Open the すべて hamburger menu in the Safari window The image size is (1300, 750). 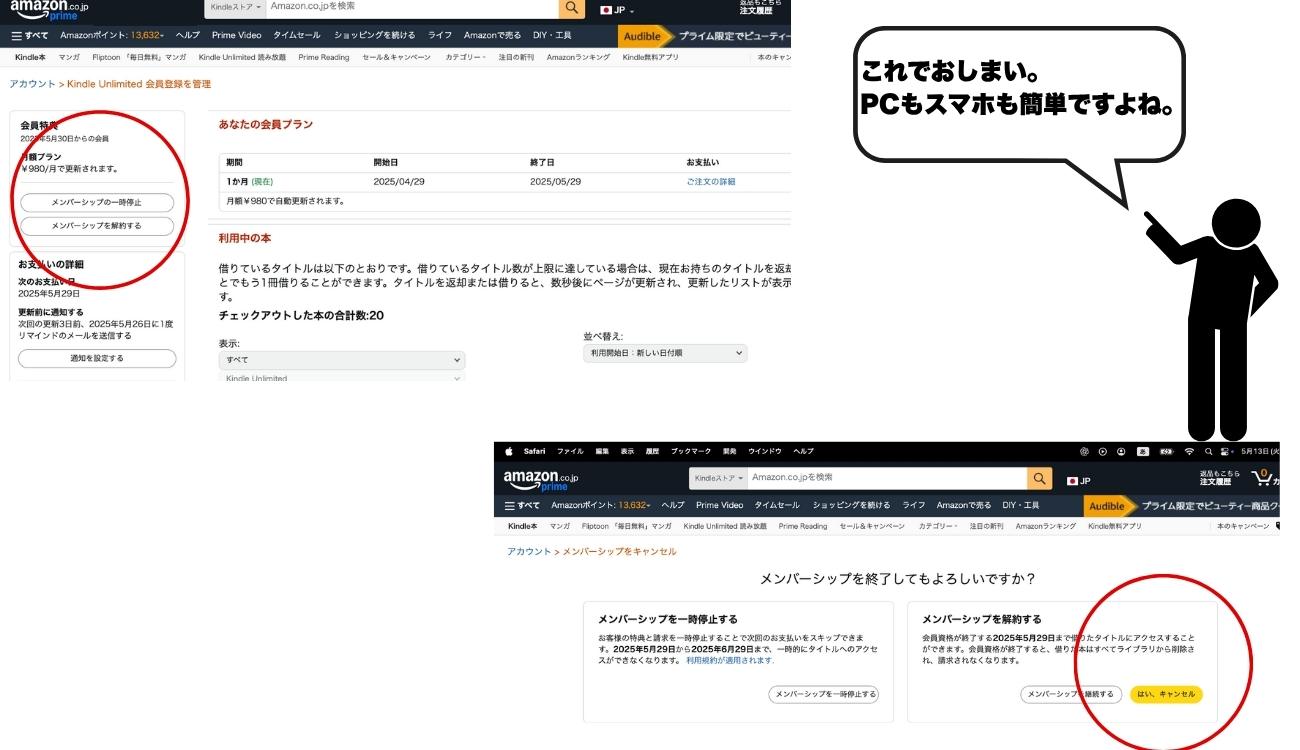tap(522, 505)
